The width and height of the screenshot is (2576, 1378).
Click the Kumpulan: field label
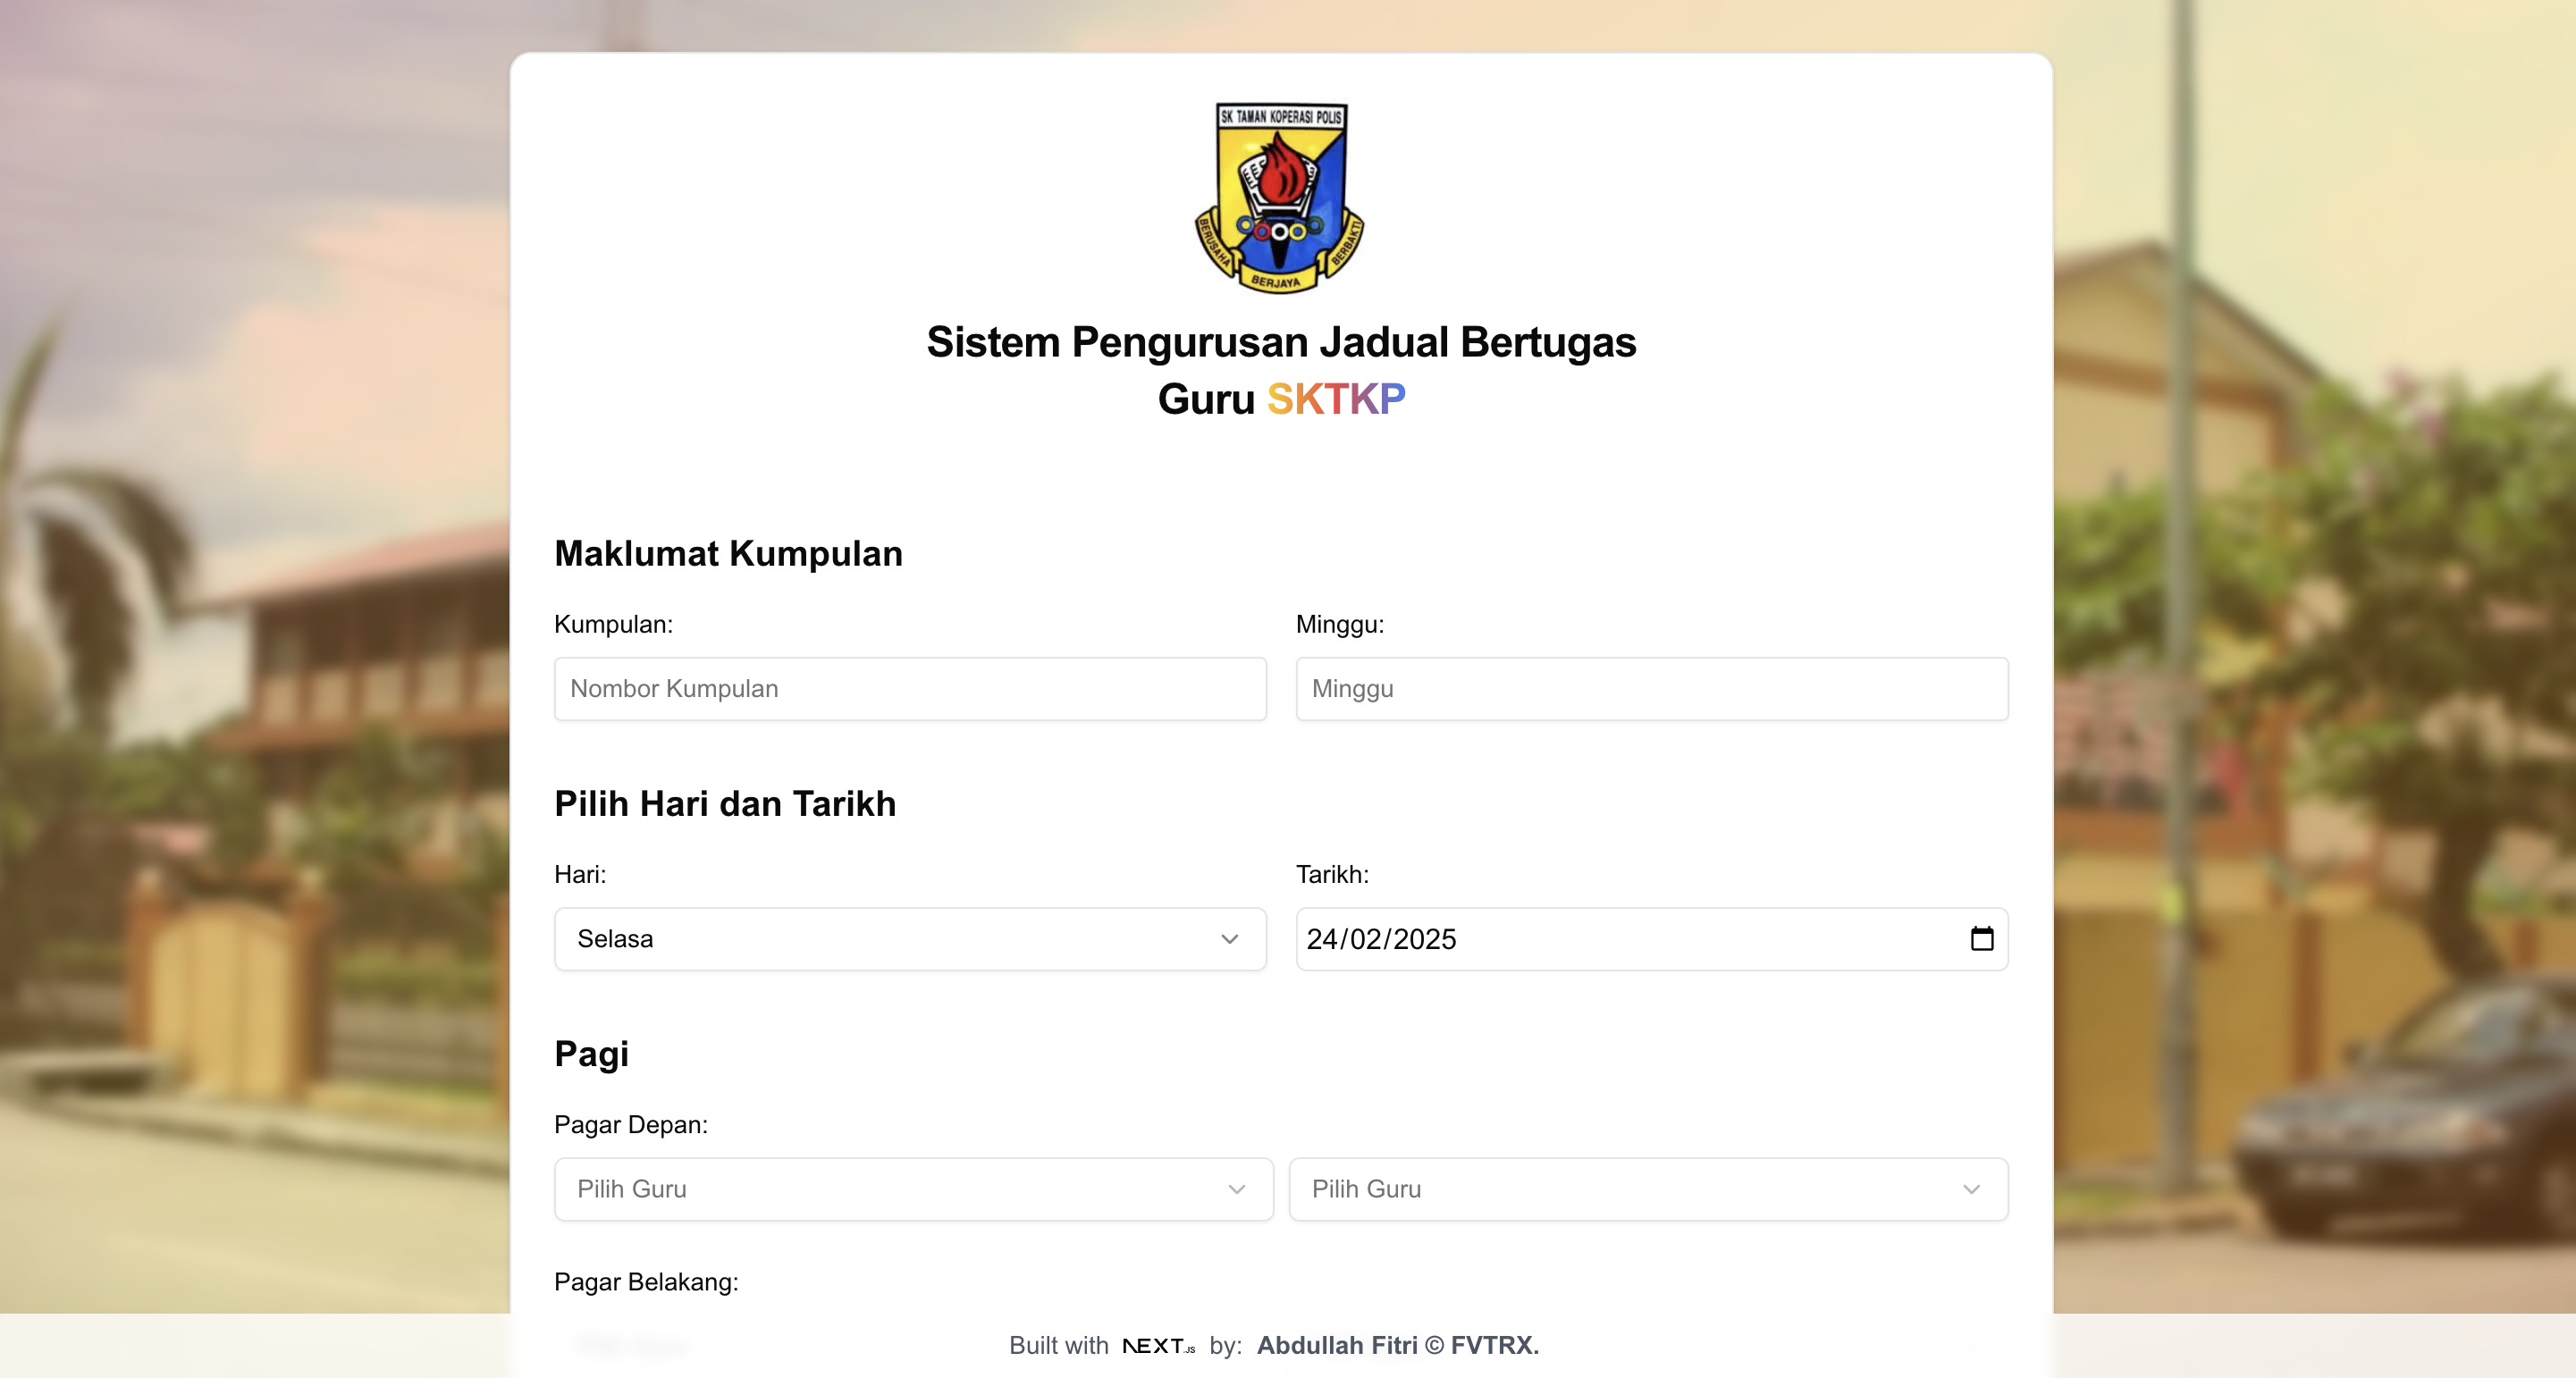[613, 624]
